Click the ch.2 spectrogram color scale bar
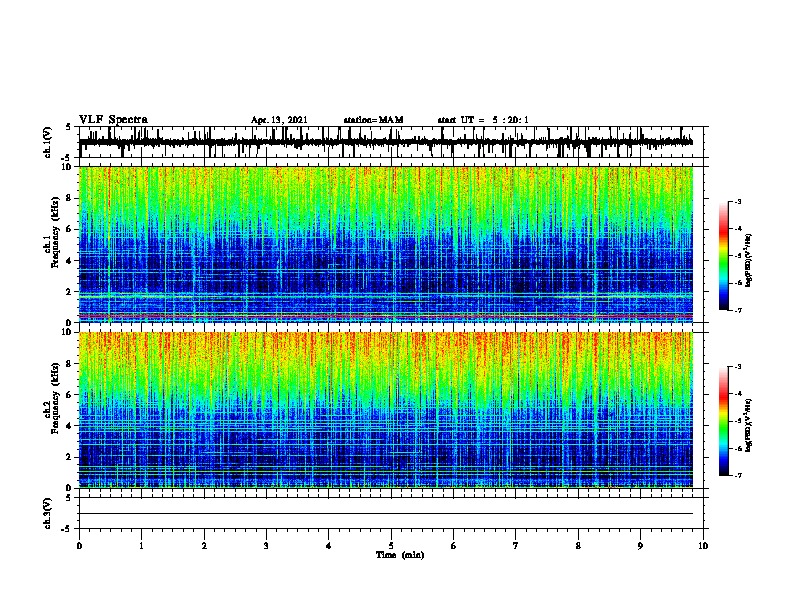This screenshot has height=612, width=792. pos(723,421)
